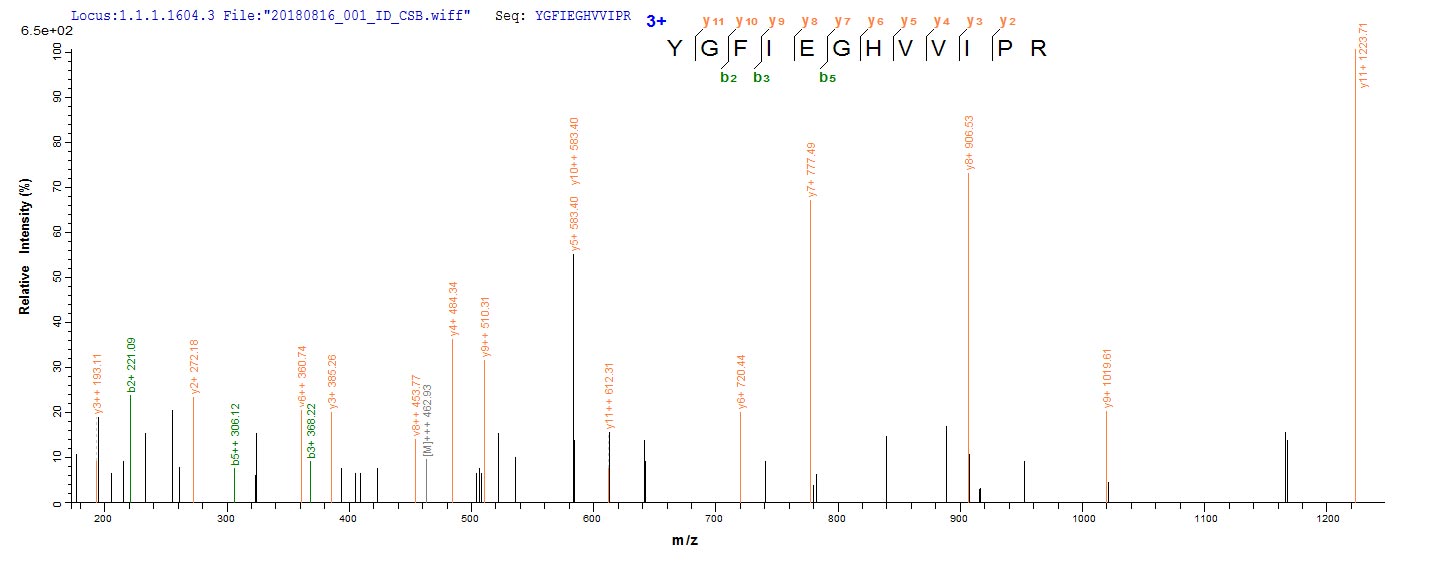Screen dimensions: 1436x562
Task: Click the y4+ 484.34 peak label
Action: pyautogui.click(x=453, y=310)
